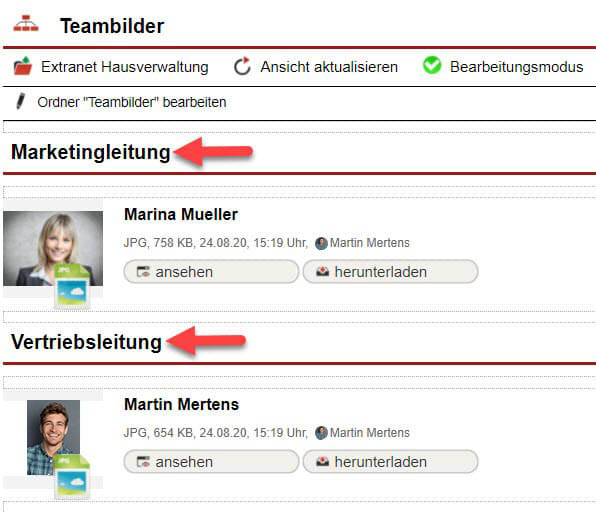Go to Extranet Hausverwaltung

[x=125, y=67]
